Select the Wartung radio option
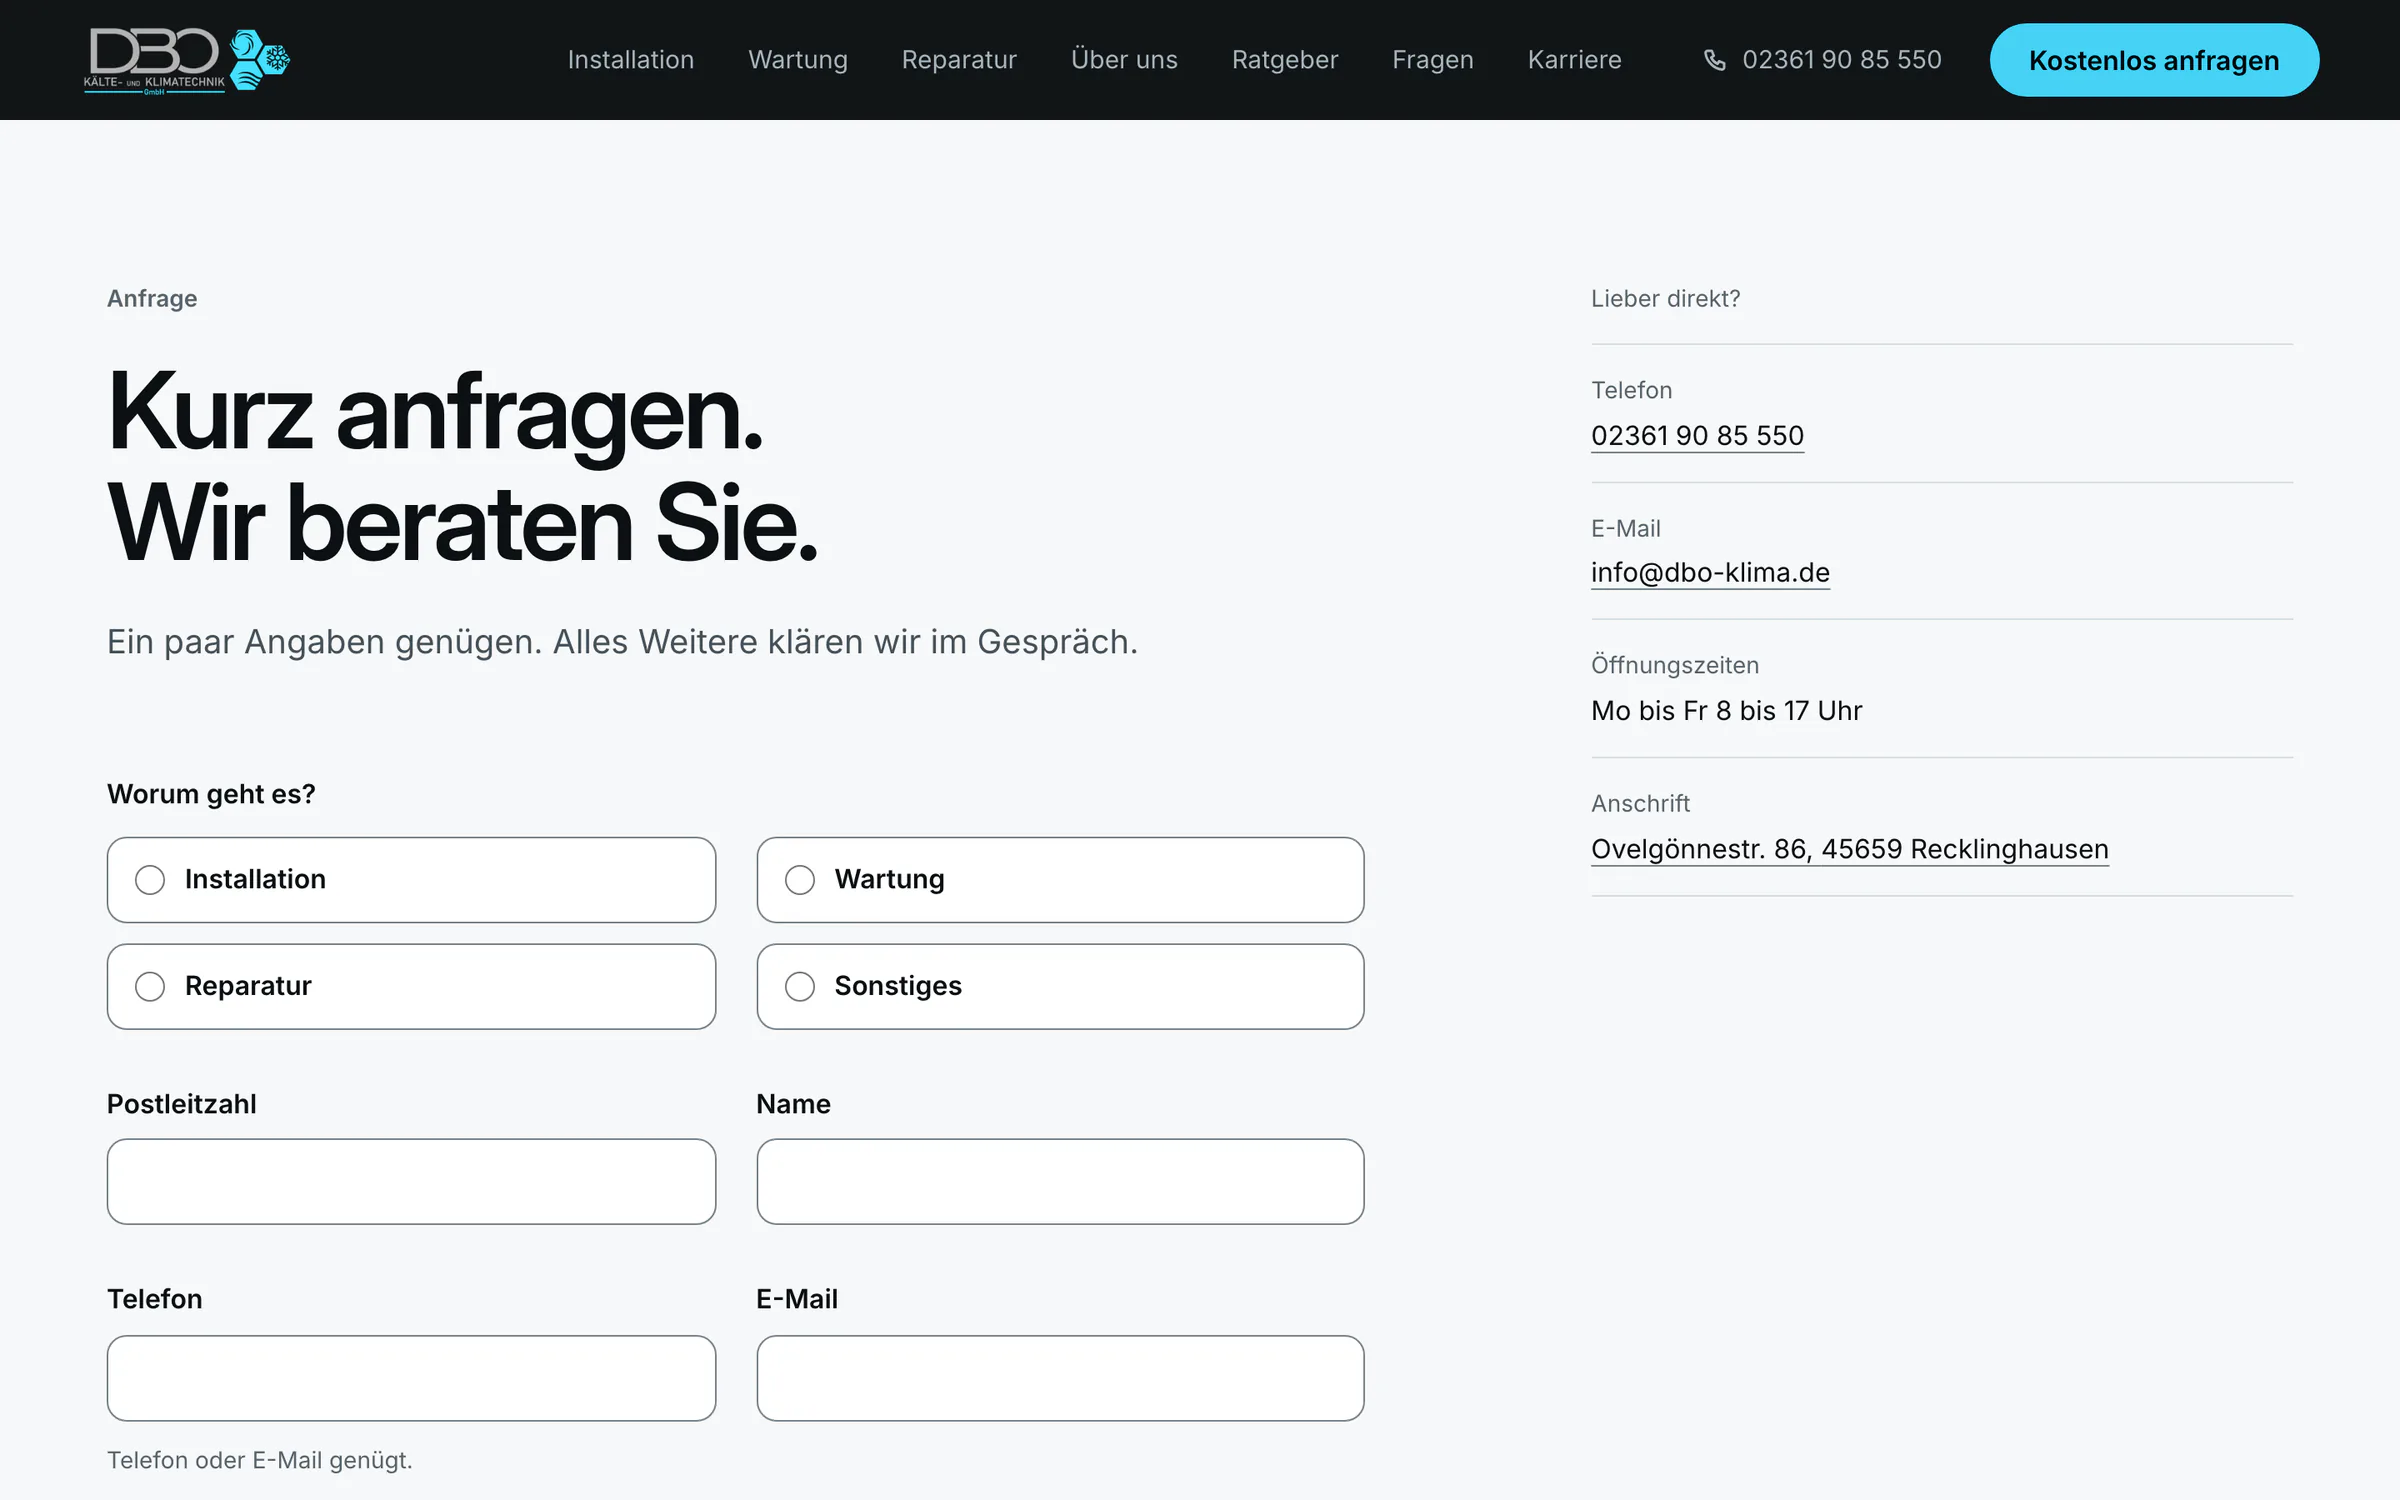This screenshot has height=1500, width=2400. [x=1060, y=879]
